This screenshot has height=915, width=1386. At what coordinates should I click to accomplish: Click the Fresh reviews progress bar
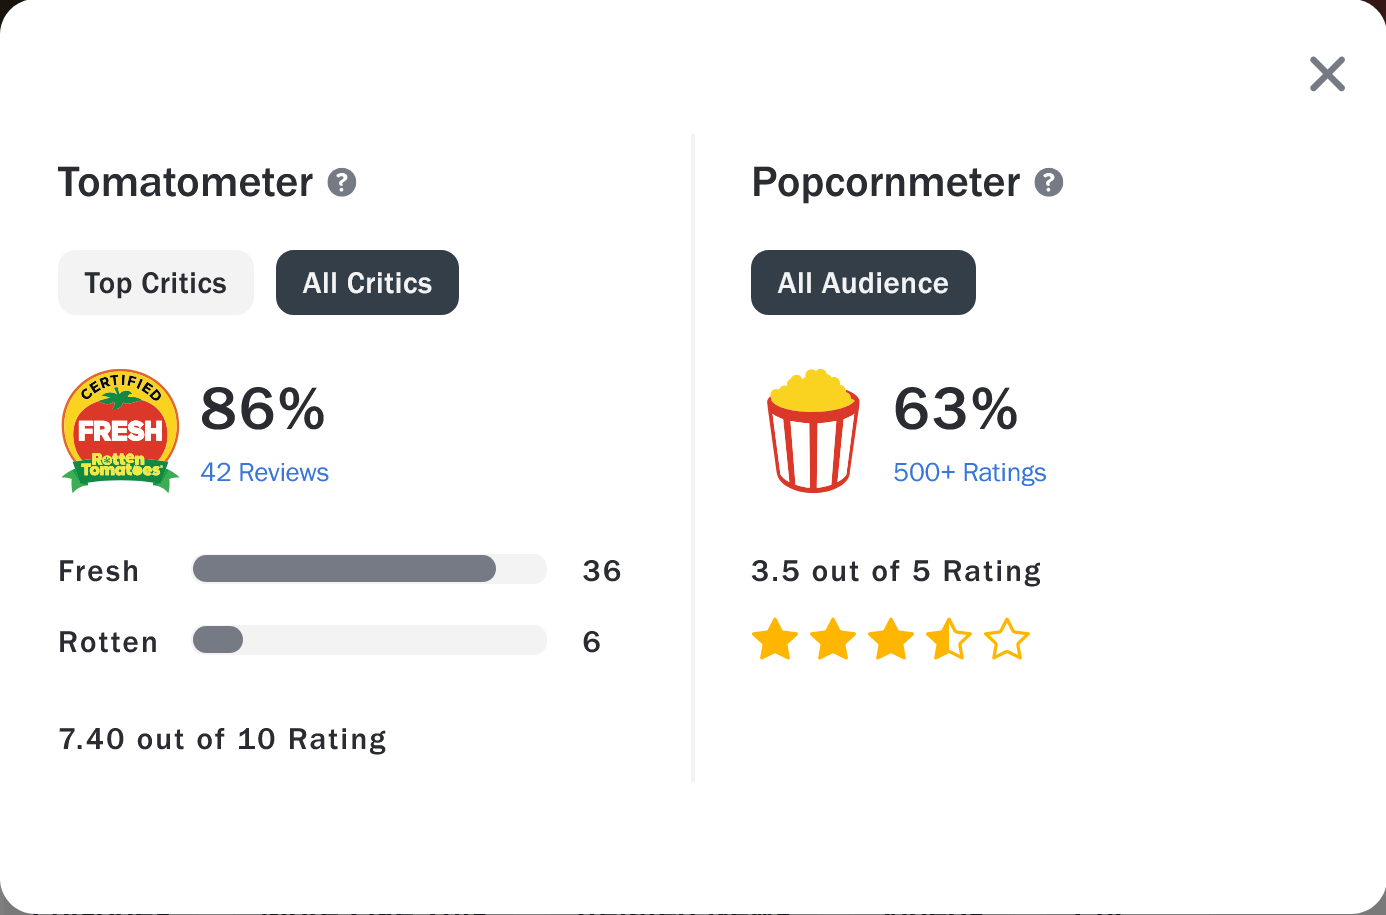(369, 569)
